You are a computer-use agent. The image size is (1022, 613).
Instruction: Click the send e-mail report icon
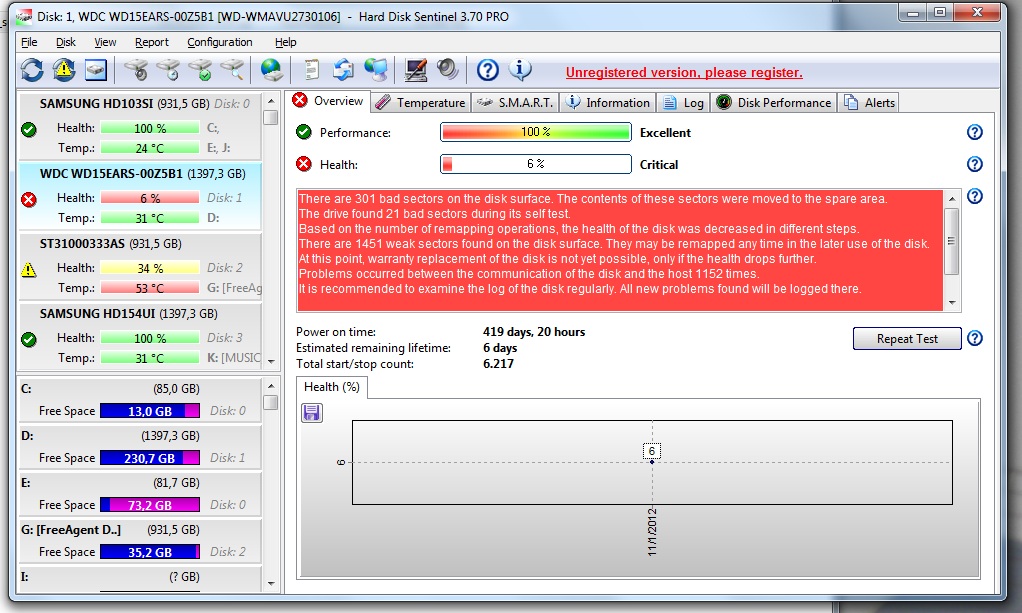[343, 70]
